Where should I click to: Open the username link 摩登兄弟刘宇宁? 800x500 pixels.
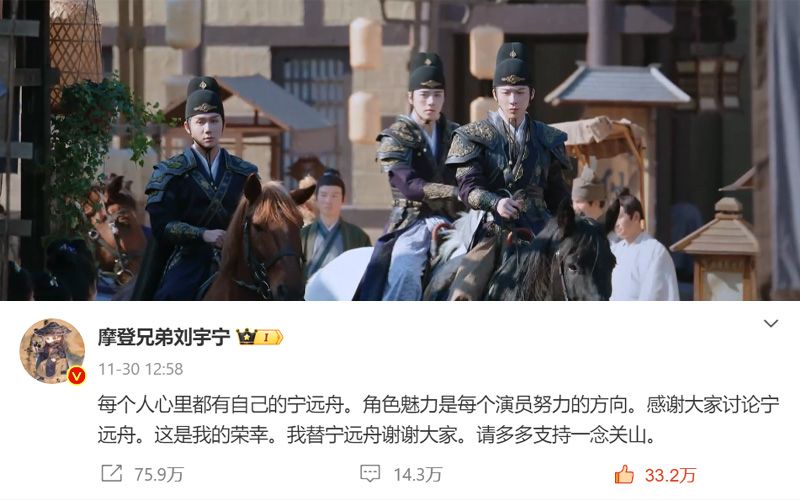tap(164, 337)
